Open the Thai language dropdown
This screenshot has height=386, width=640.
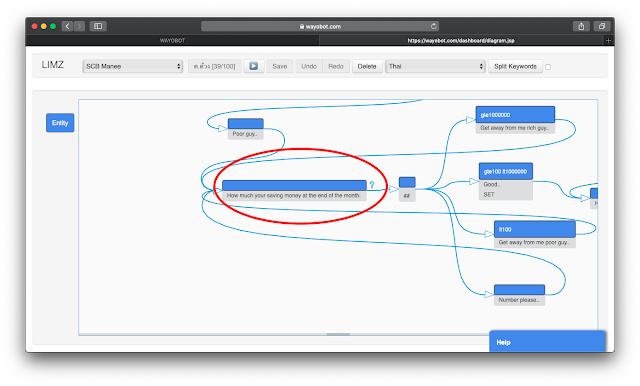click(435, 66)
